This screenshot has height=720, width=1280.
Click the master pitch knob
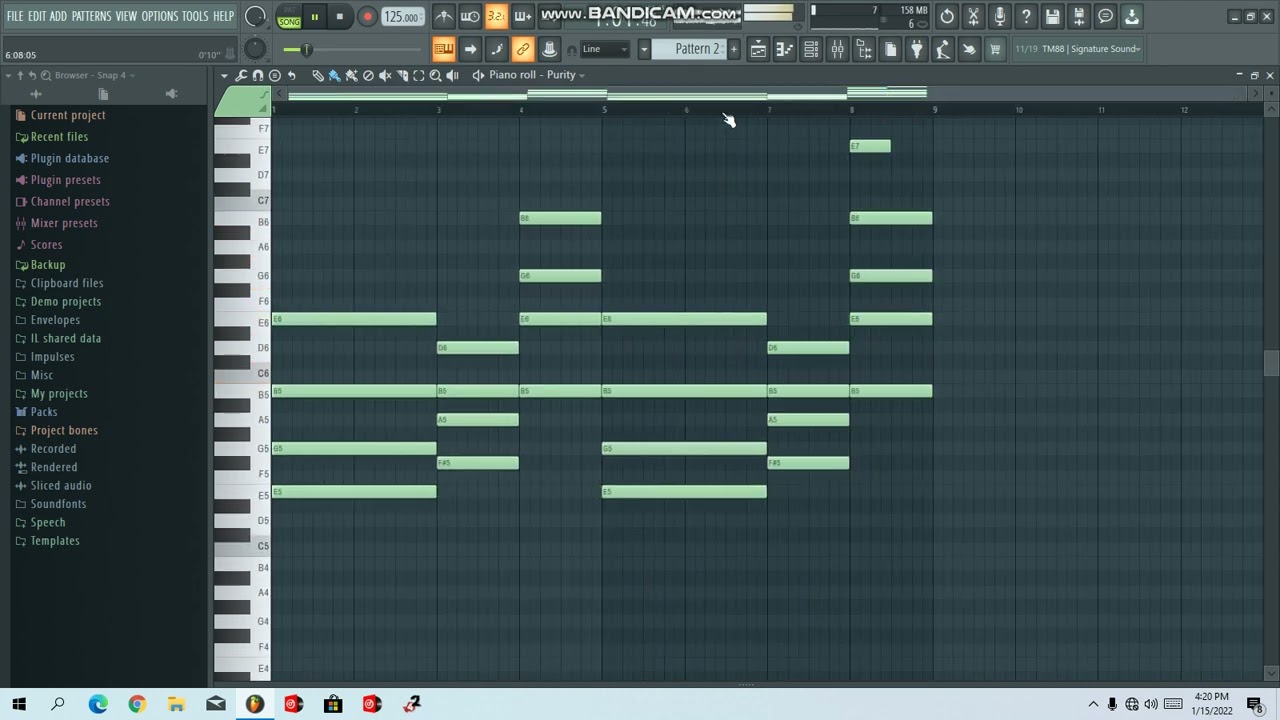255,48
